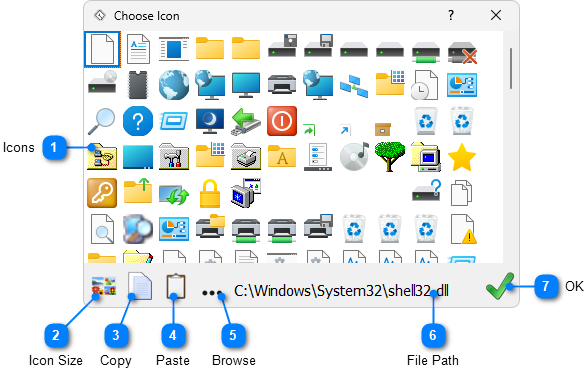Select the blue question mark help icon
This screenshot has width=587, height=369.
click(138, 121)
